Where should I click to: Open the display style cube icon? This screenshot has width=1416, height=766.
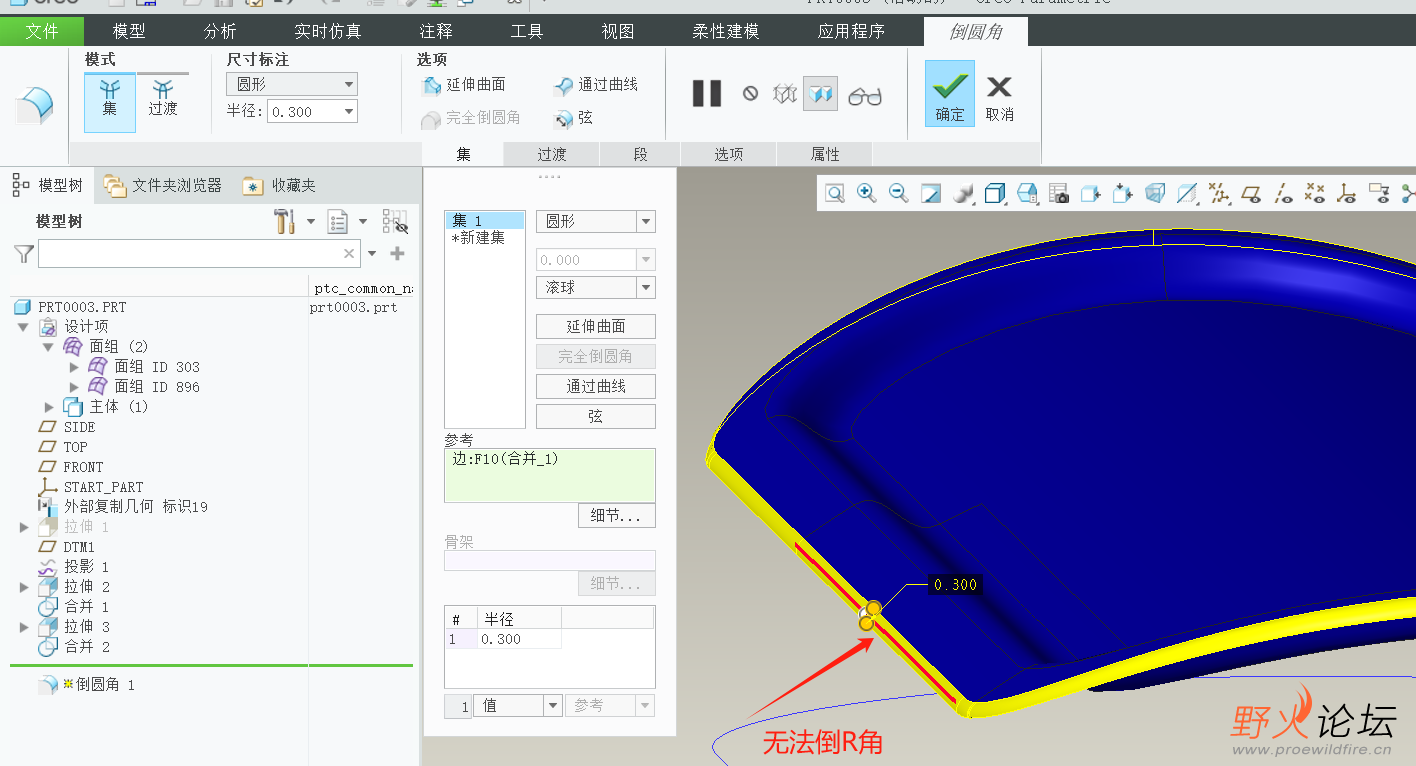pos(995,194)
